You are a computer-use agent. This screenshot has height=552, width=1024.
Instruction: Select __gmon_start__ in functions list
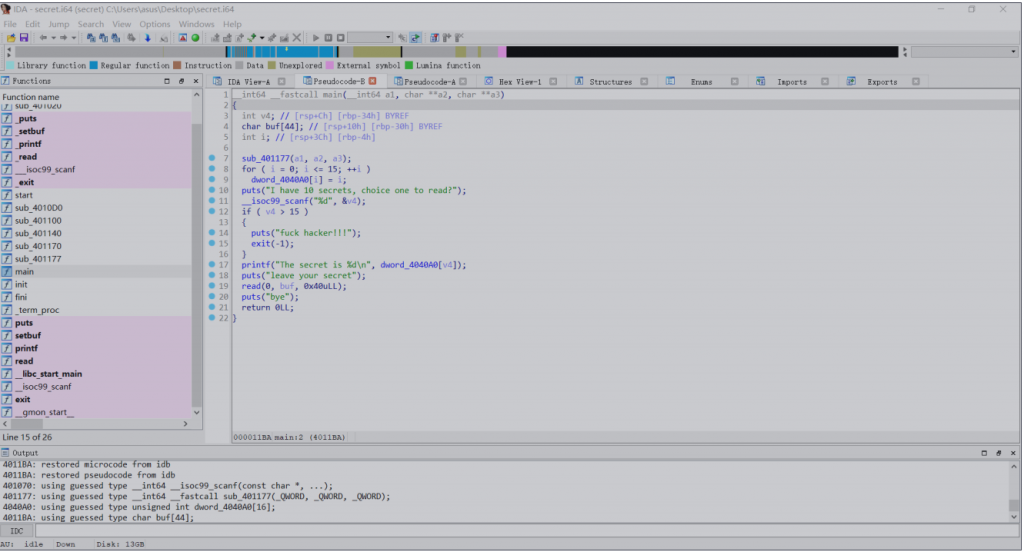pos(96,412)
